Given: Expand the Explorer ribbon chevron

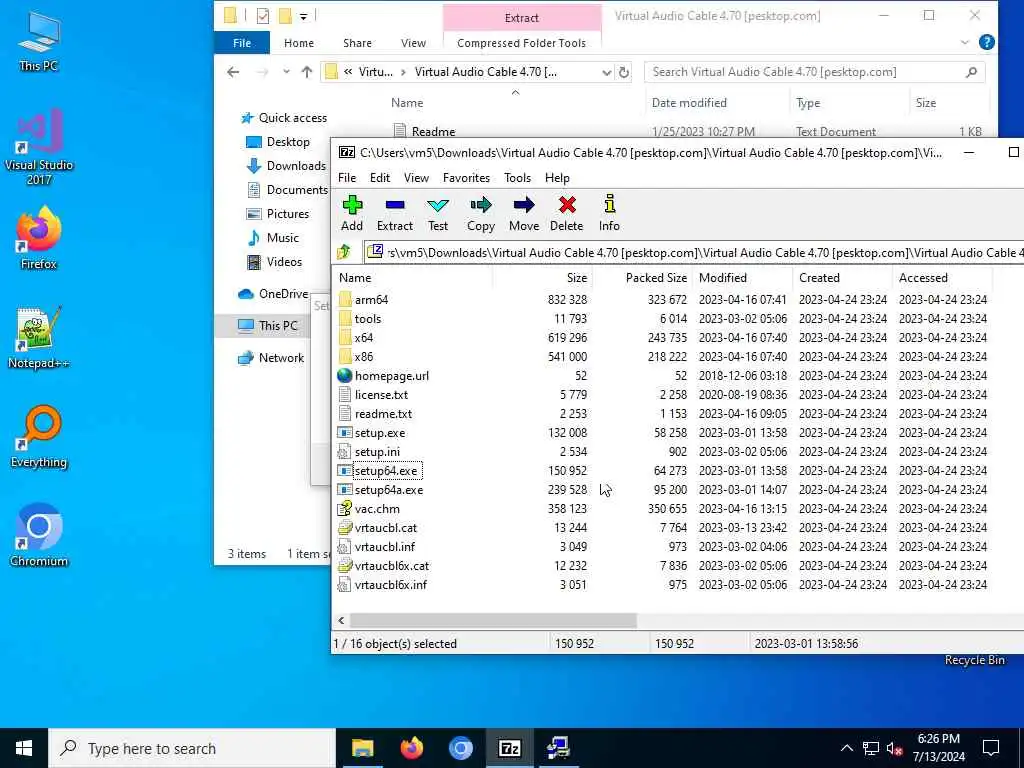Looking at the screenshot, I should pos(965,42).
